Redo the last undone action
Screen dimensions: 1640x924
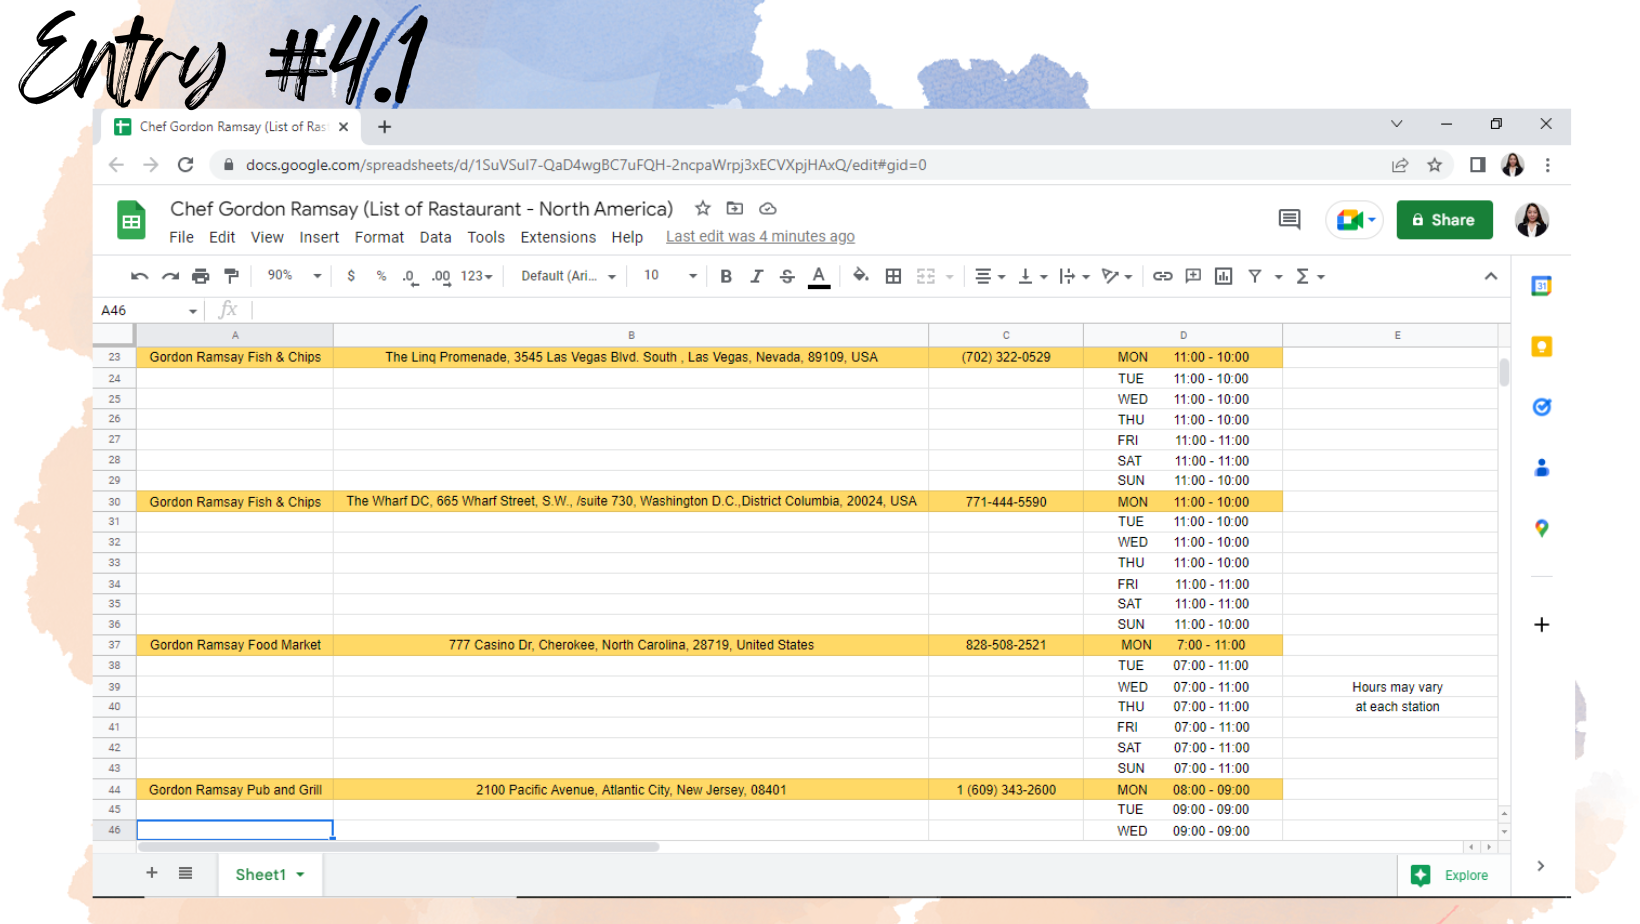click(170, 276)
